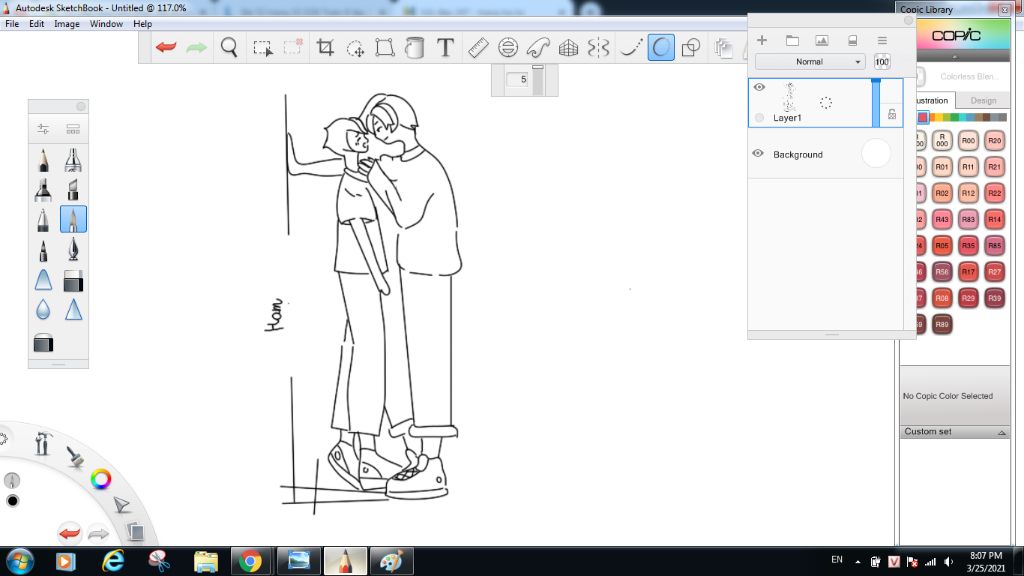This screenshot has height=576, width=1024.
Task: Hide Layer1 using its eye icon
Action: pos(759,87)
